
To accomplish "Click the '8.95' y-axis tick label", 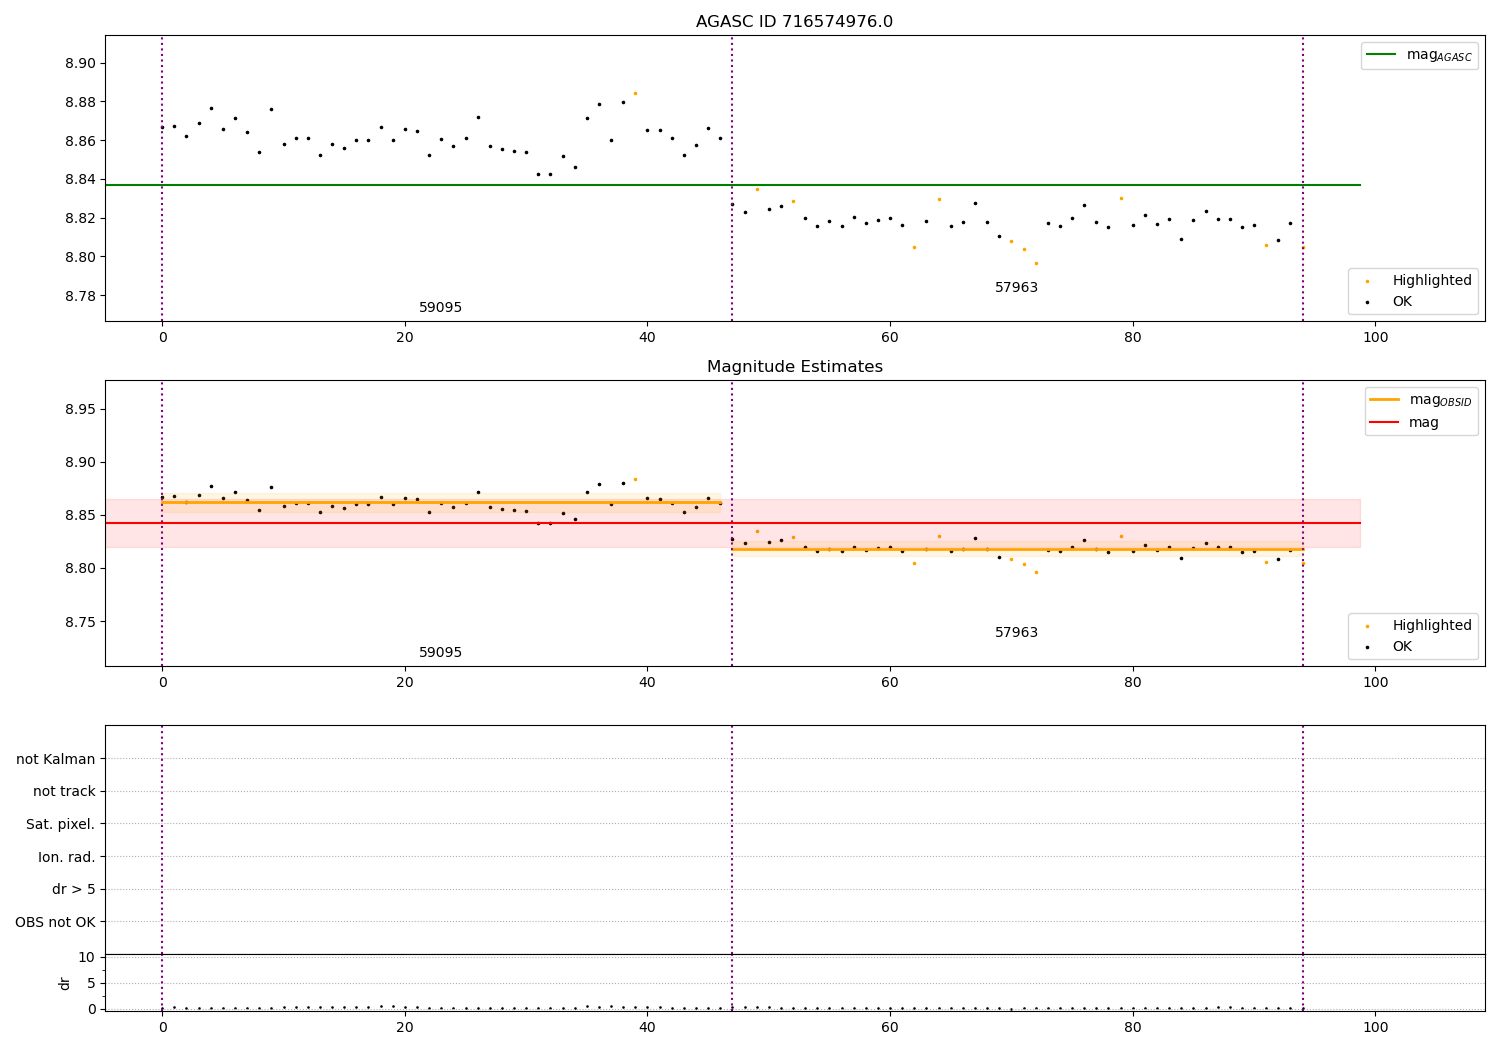I will pos(81,410).
